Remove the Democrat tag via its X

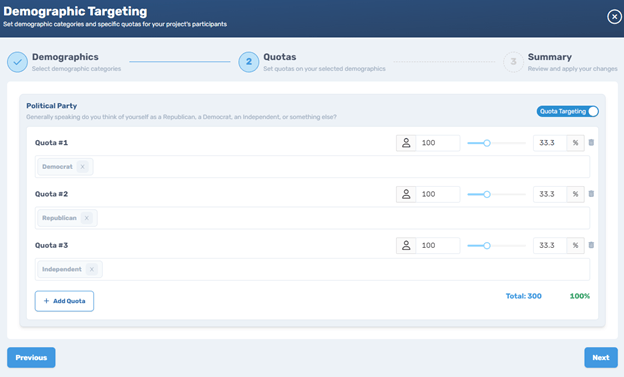82,167
